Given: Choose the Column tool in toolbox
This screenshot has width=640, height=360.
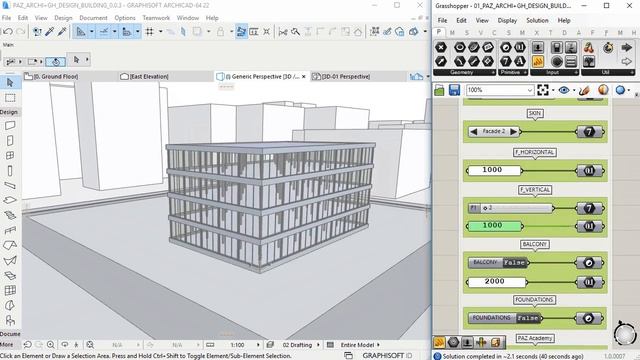Looking at the screenshot, I should (x=10, y=171).
